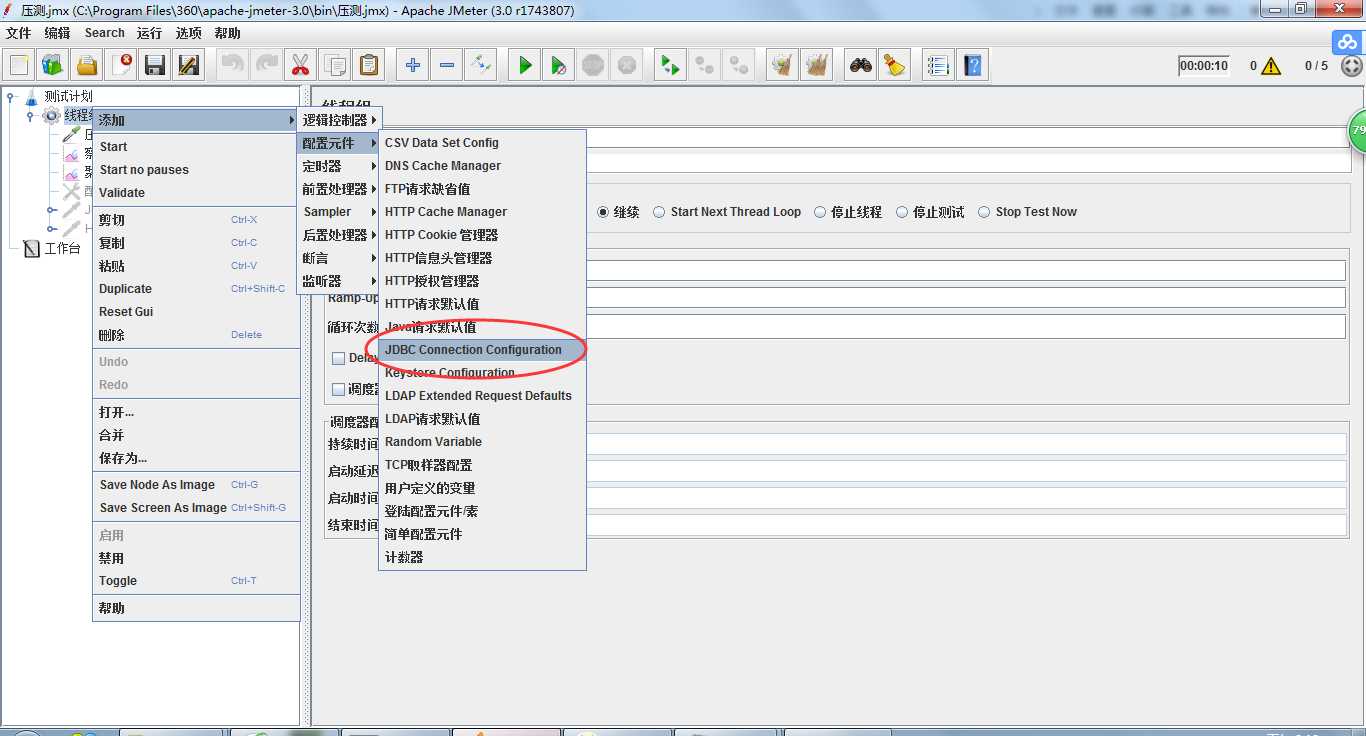Viewport: 1366px width, 736px height.
Task: Click the Close test plan toolbar icon
Action: tap(121, 66)
